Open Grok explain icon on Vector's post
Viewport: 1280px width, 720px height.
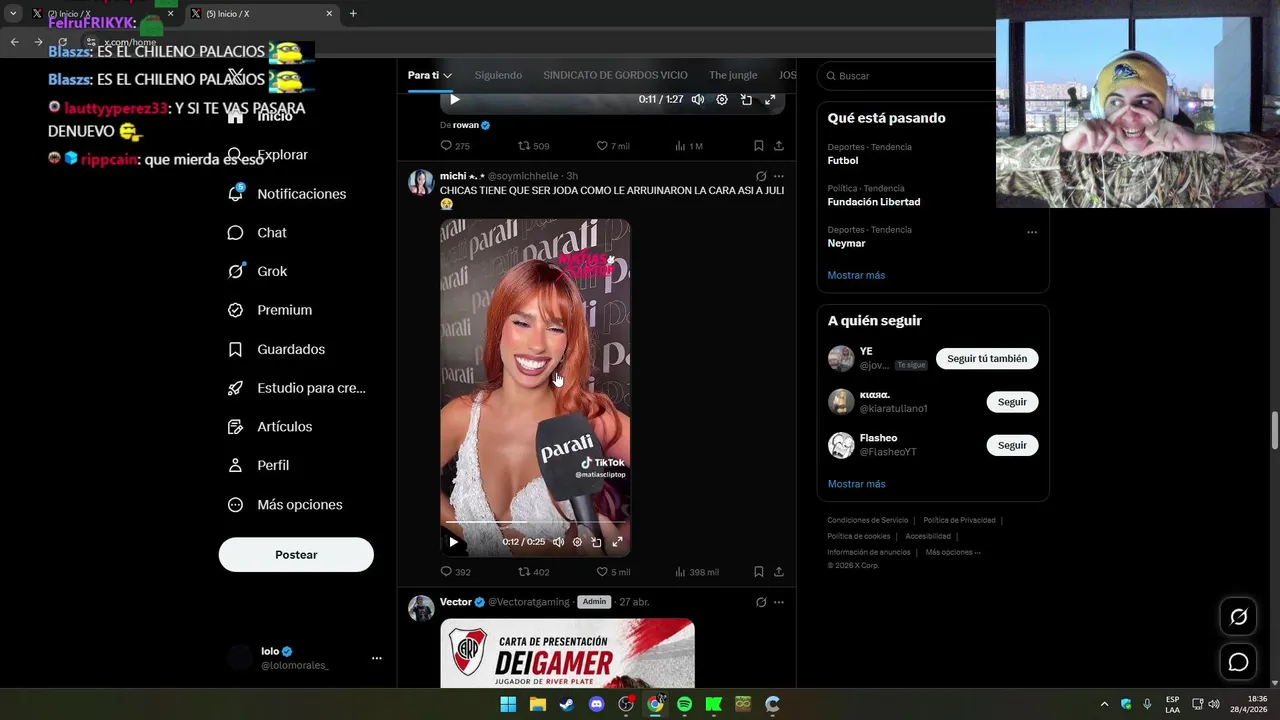point(761,602)
